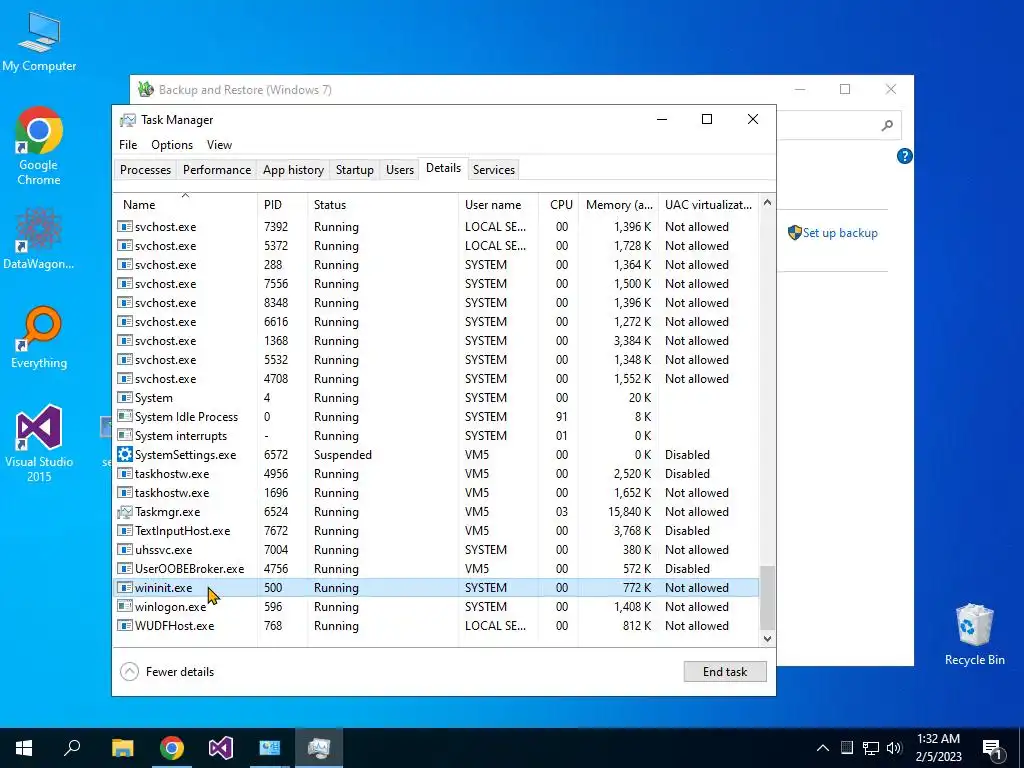
Task: Click the Taskmgr.exe process icon
Action: (125, 511)
